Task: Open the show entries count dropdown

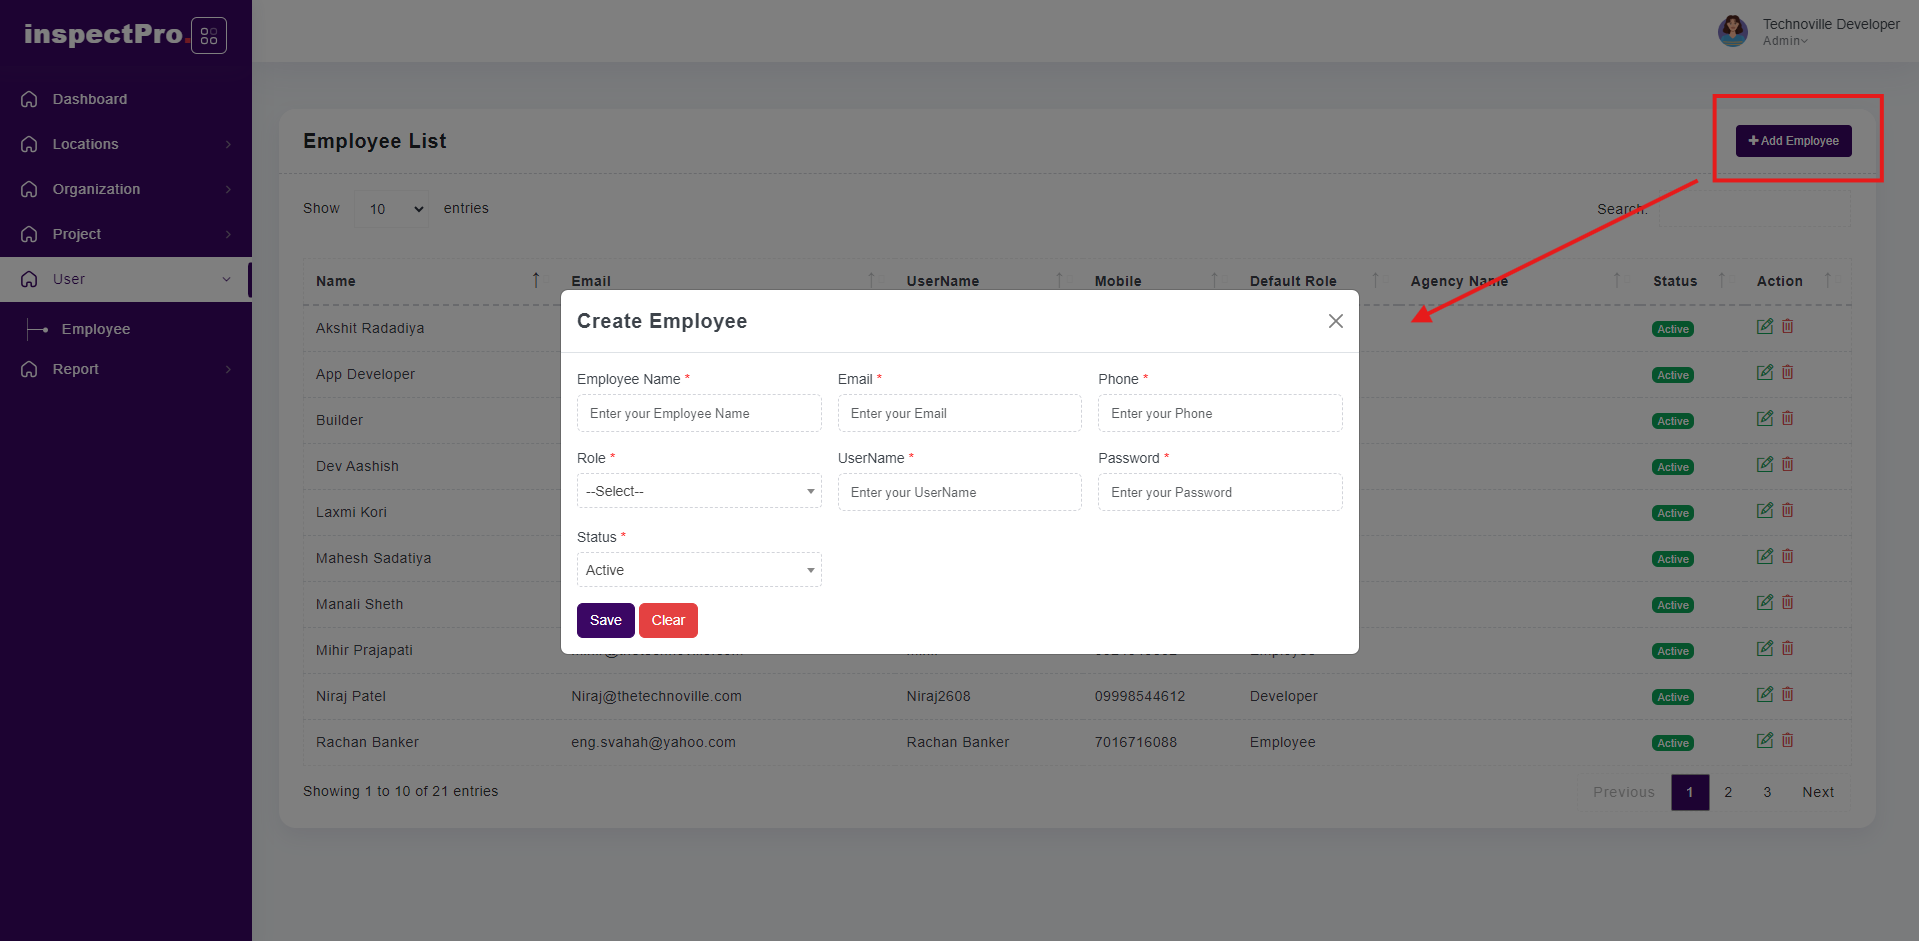Action: 392,209
